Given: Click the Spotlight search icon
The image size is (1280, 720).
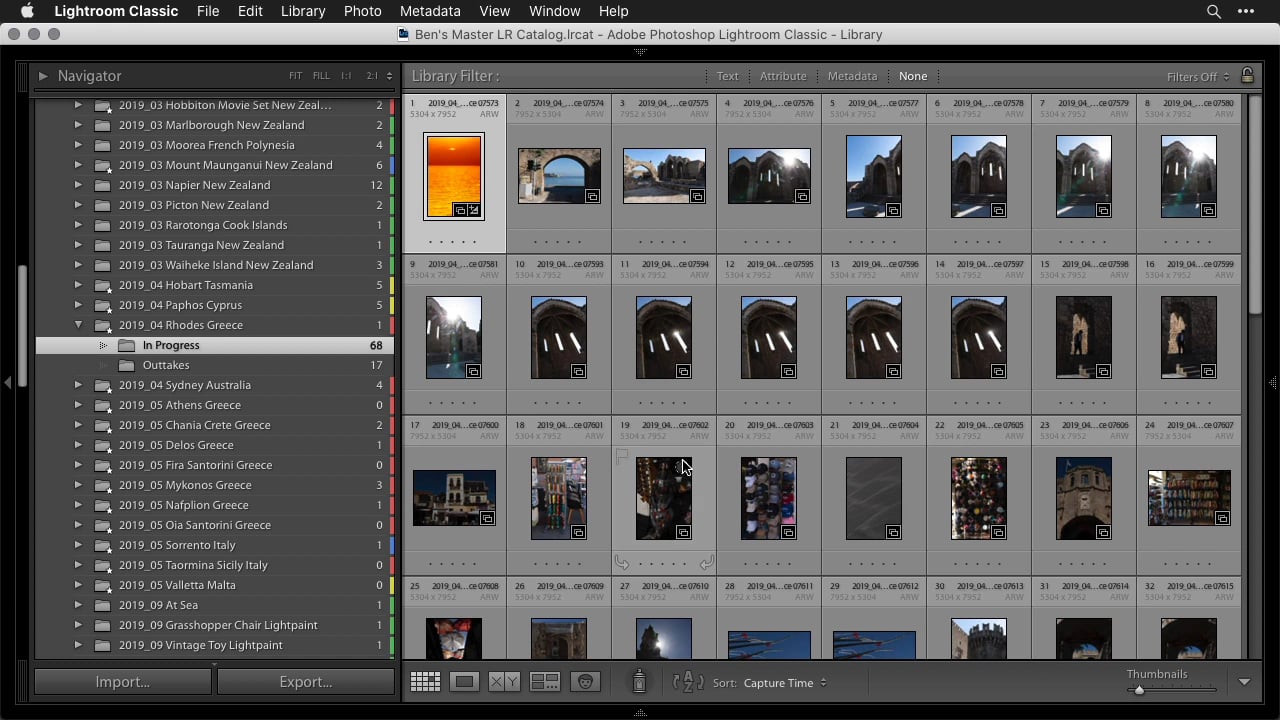Looking at the screenshot, I should pos(1214,11).
